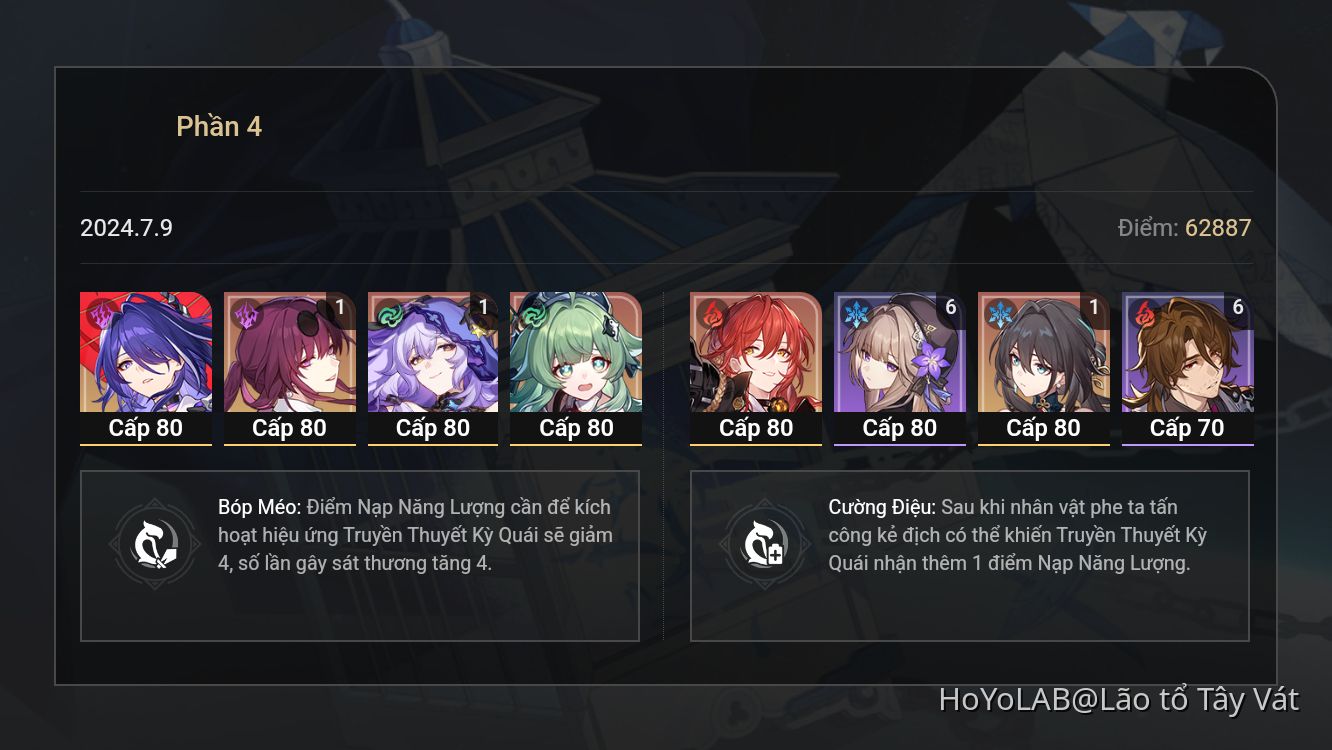Open the Bóp Méo description box

[360, 556]
